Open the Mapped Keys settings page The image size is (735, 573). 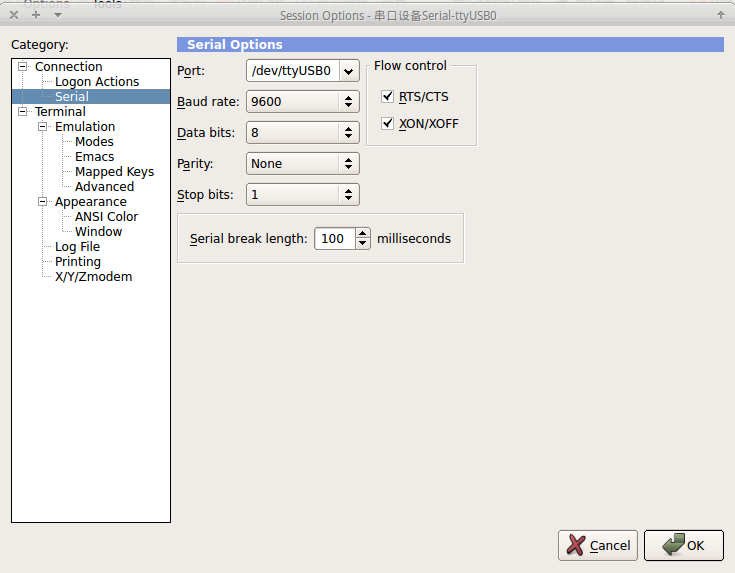click(x=114, y=172)
